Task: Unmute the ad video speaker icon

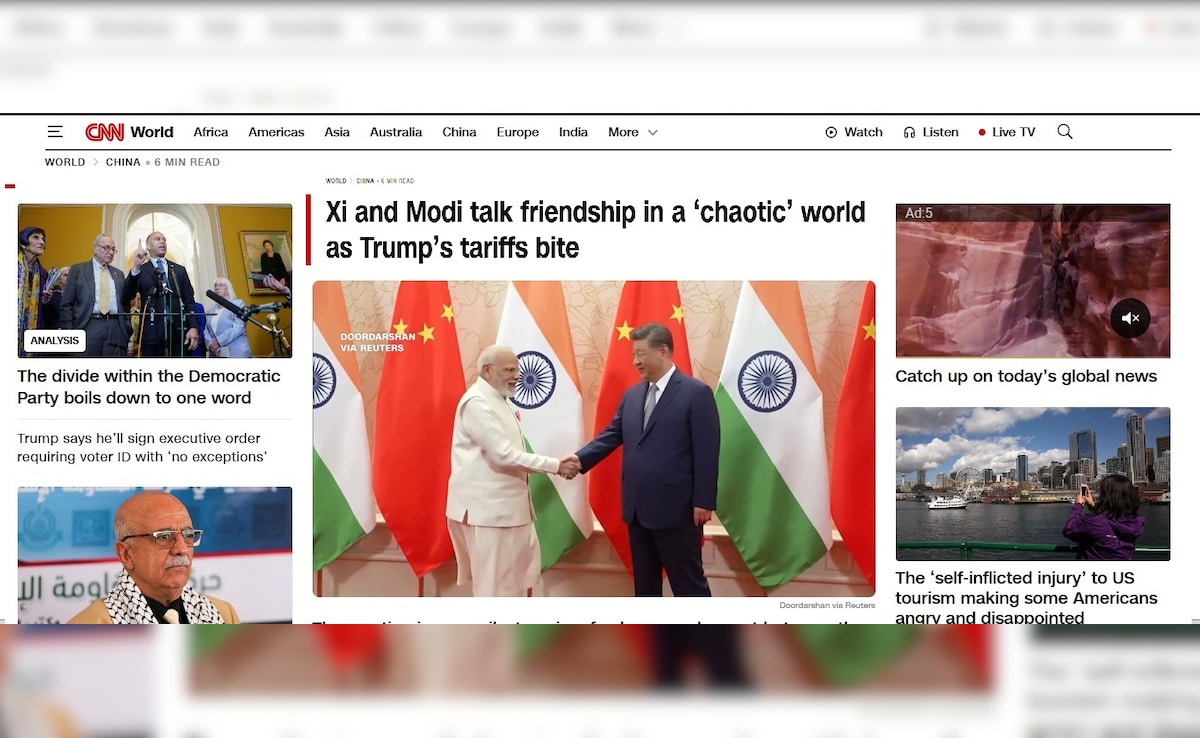Action: 1130,318
